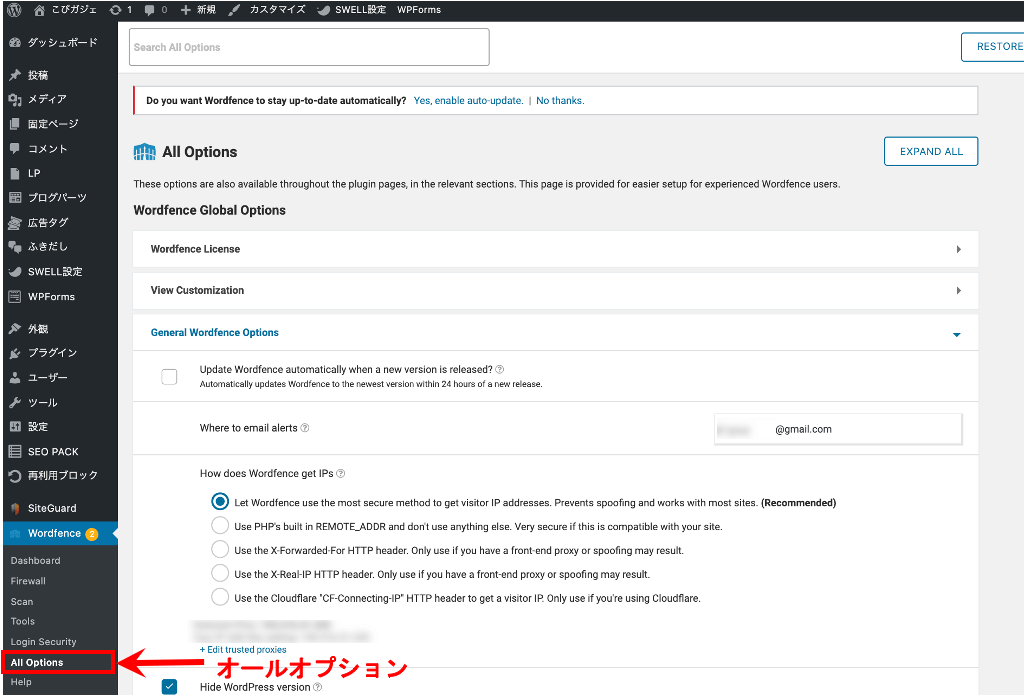
Task: Uncheck the 'Hide WordPress version' checkbox
Action: (x=169, y=687)
